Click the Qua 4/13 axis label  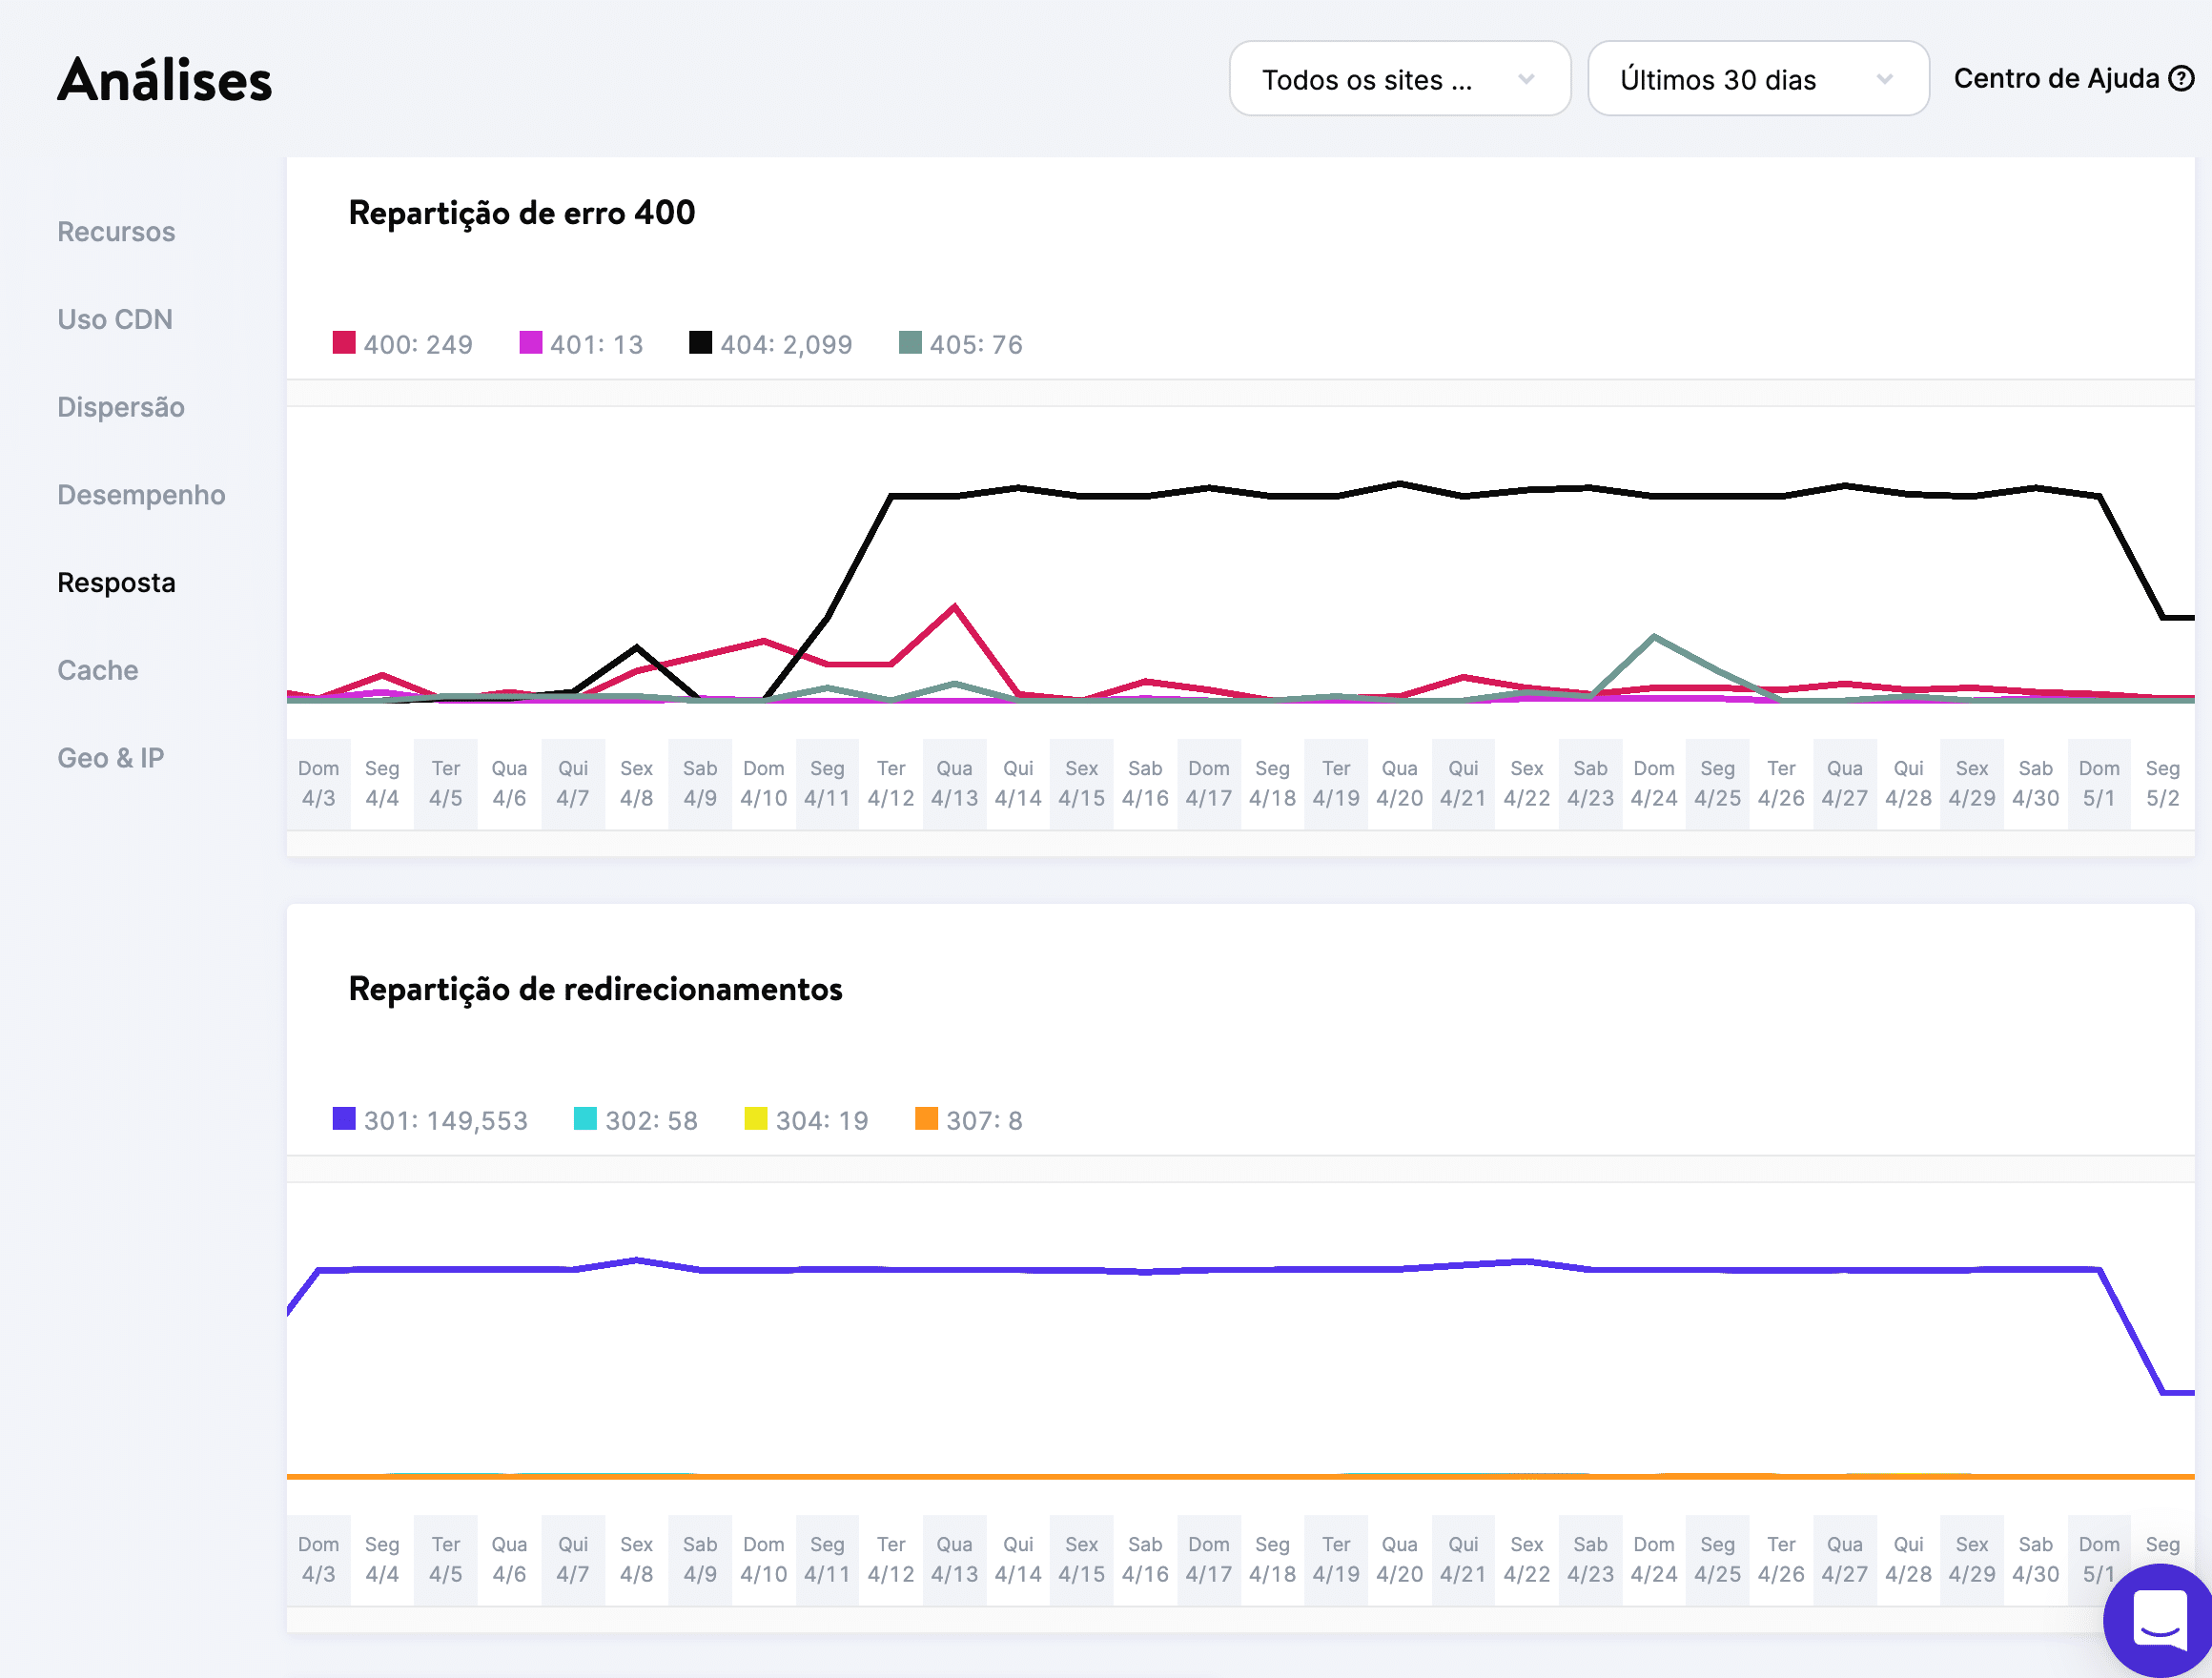[953, 783]
